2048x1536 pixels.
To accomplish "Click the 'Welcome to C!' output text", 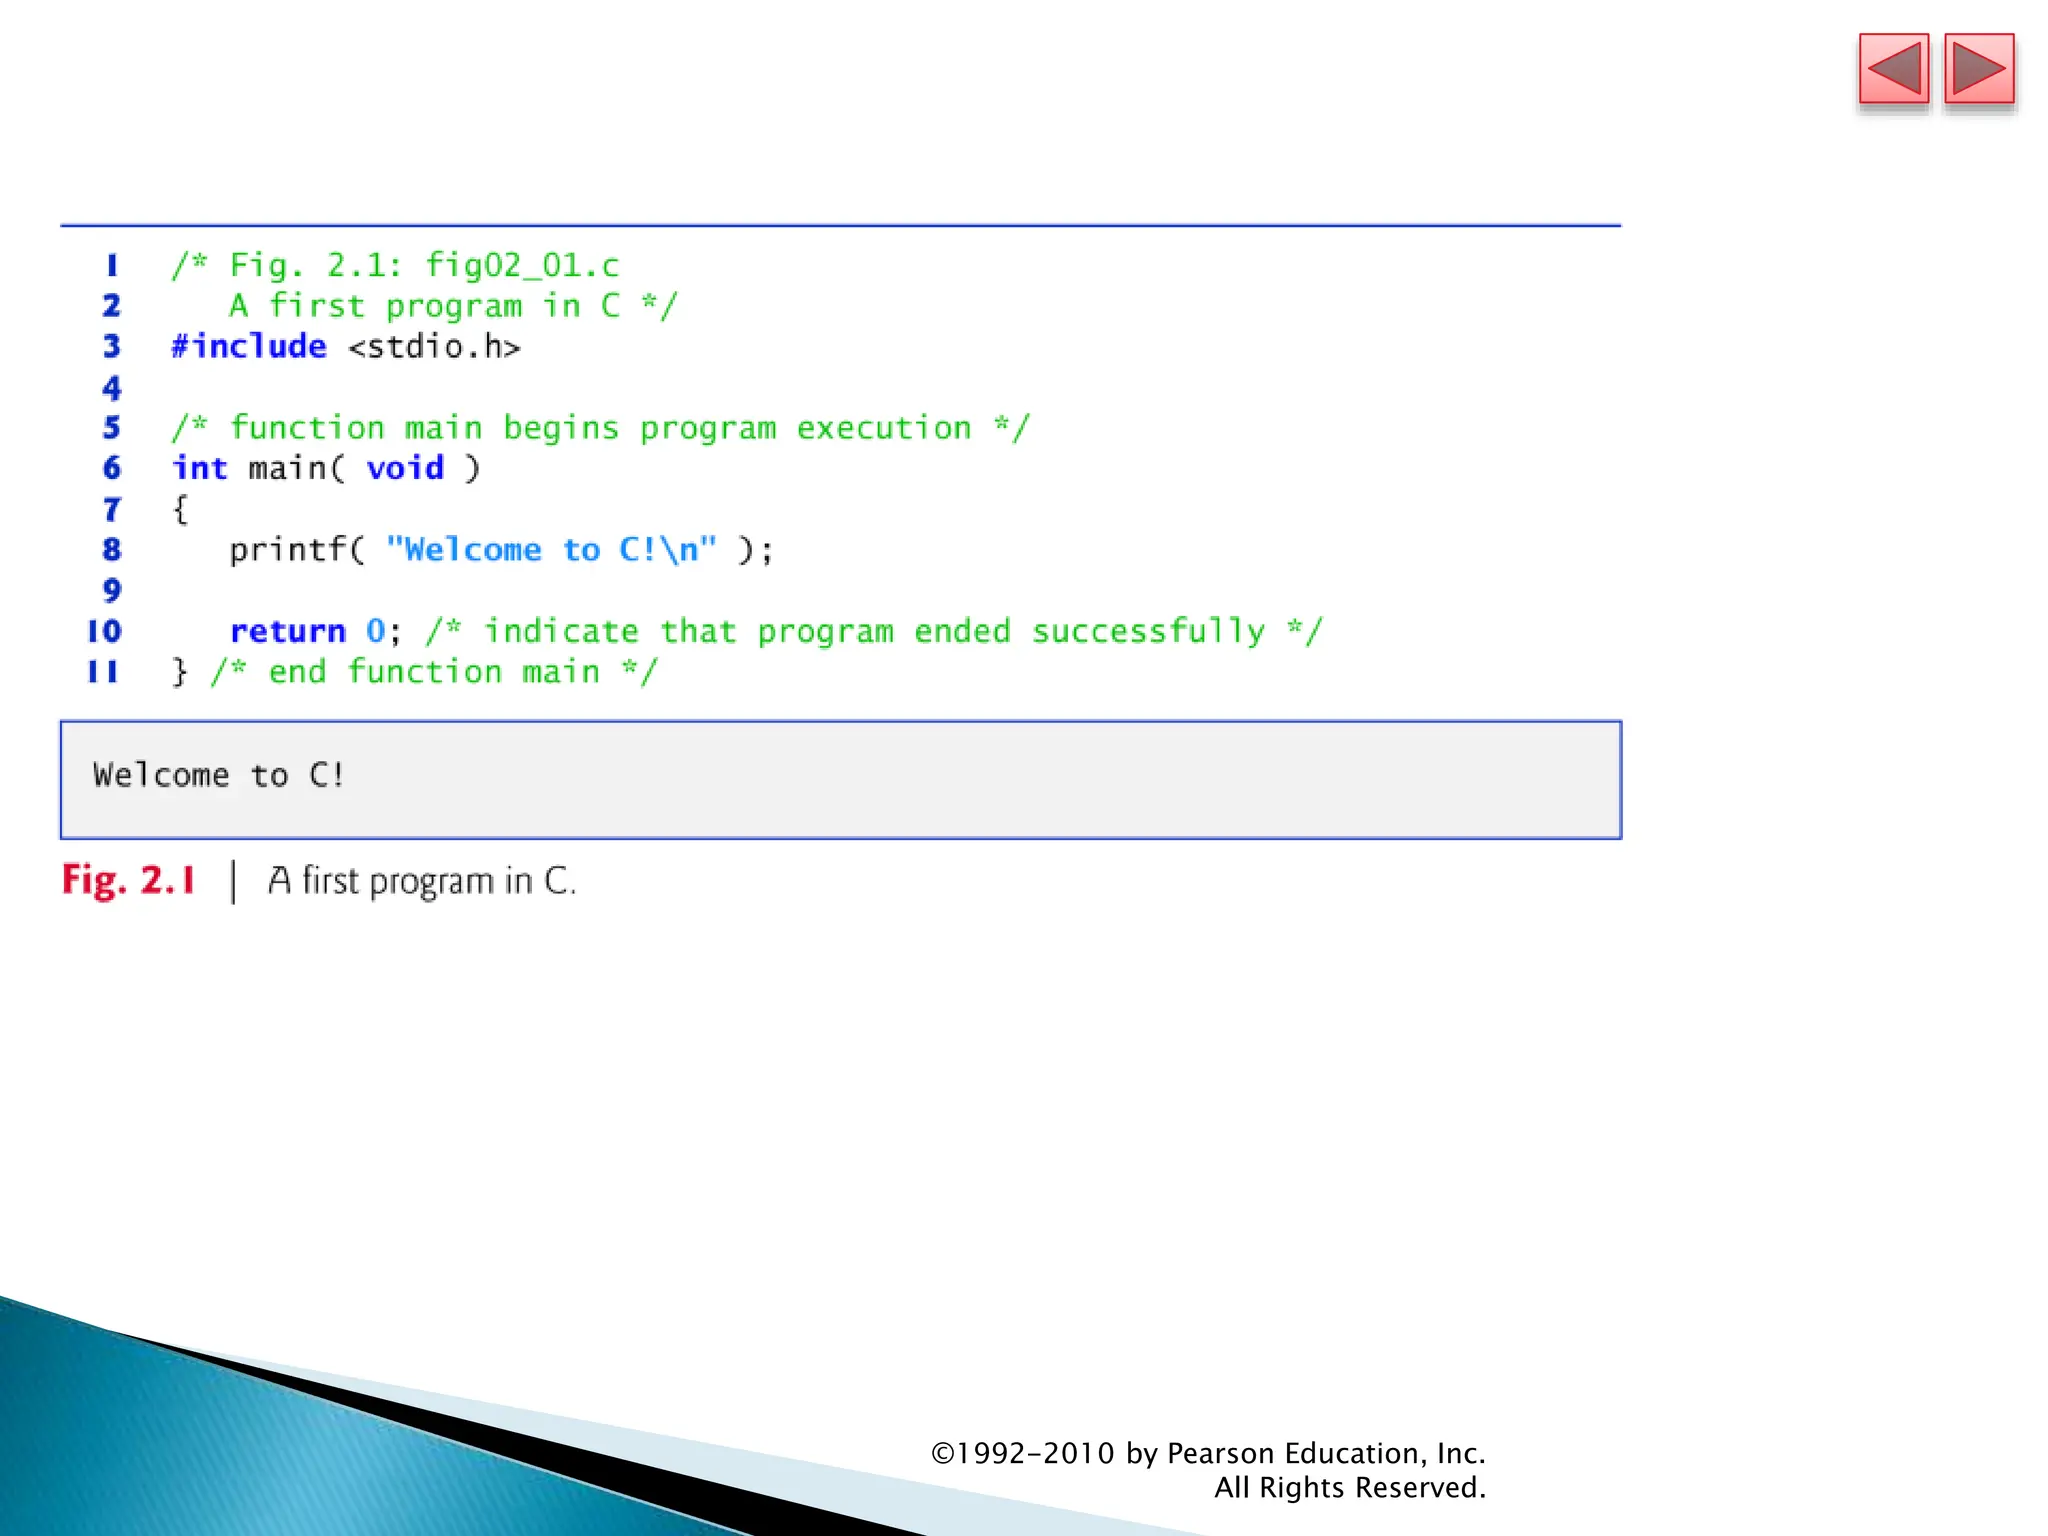I will 218,775.
